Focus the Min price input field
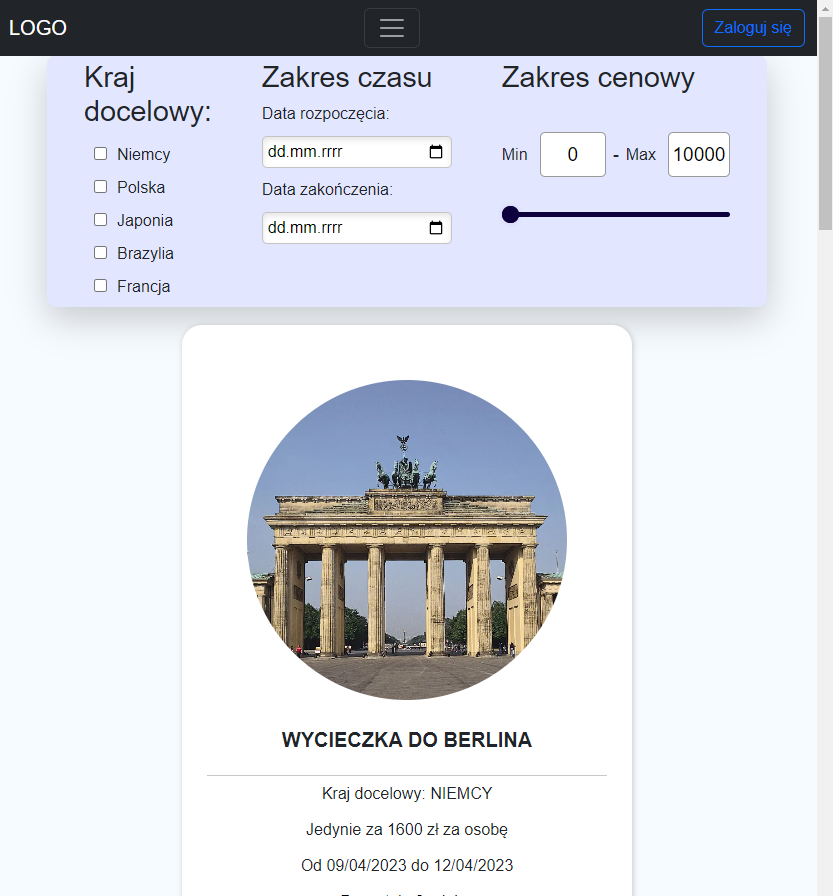This screenshot has height=896, width=833. coord(572,154)
